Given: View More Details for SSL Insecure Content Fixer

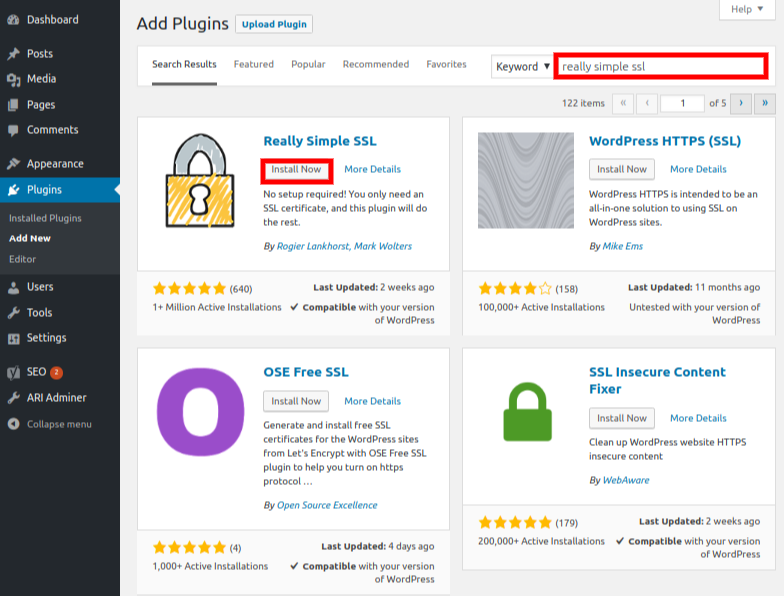Looking at the screenshot, I should coord(698,418).
